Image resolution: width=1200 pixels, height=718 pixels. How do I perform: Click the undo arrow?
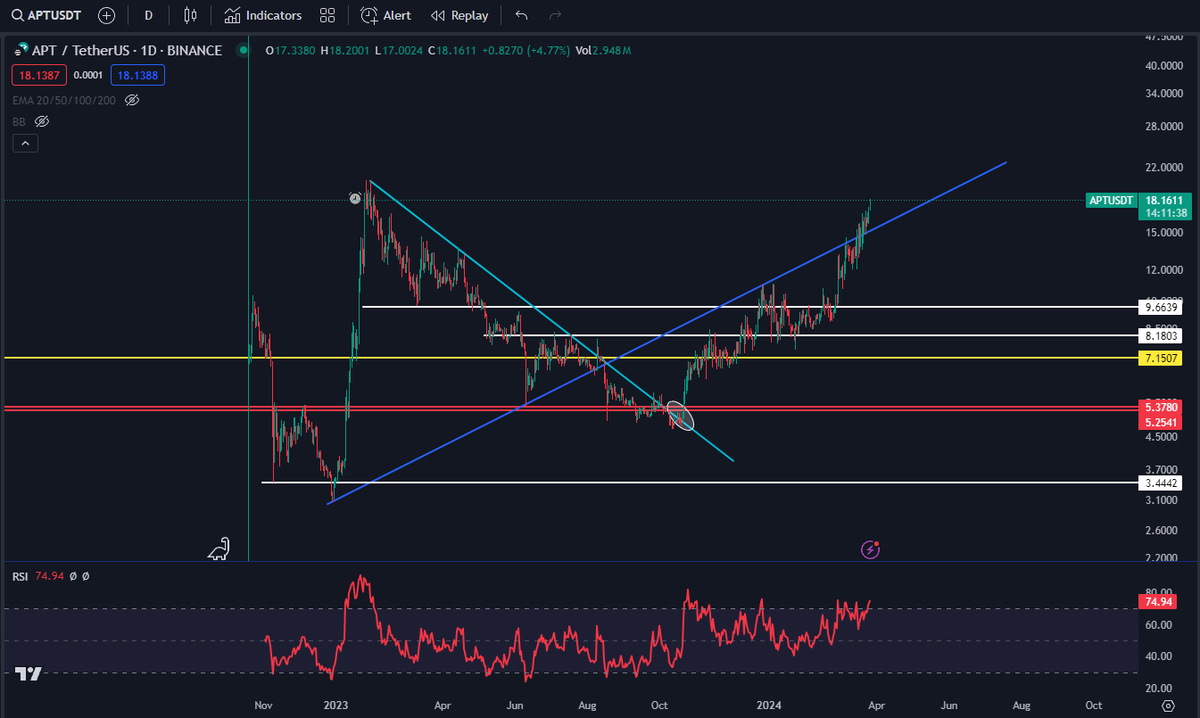pyautogui.click(x=521, y=15)
